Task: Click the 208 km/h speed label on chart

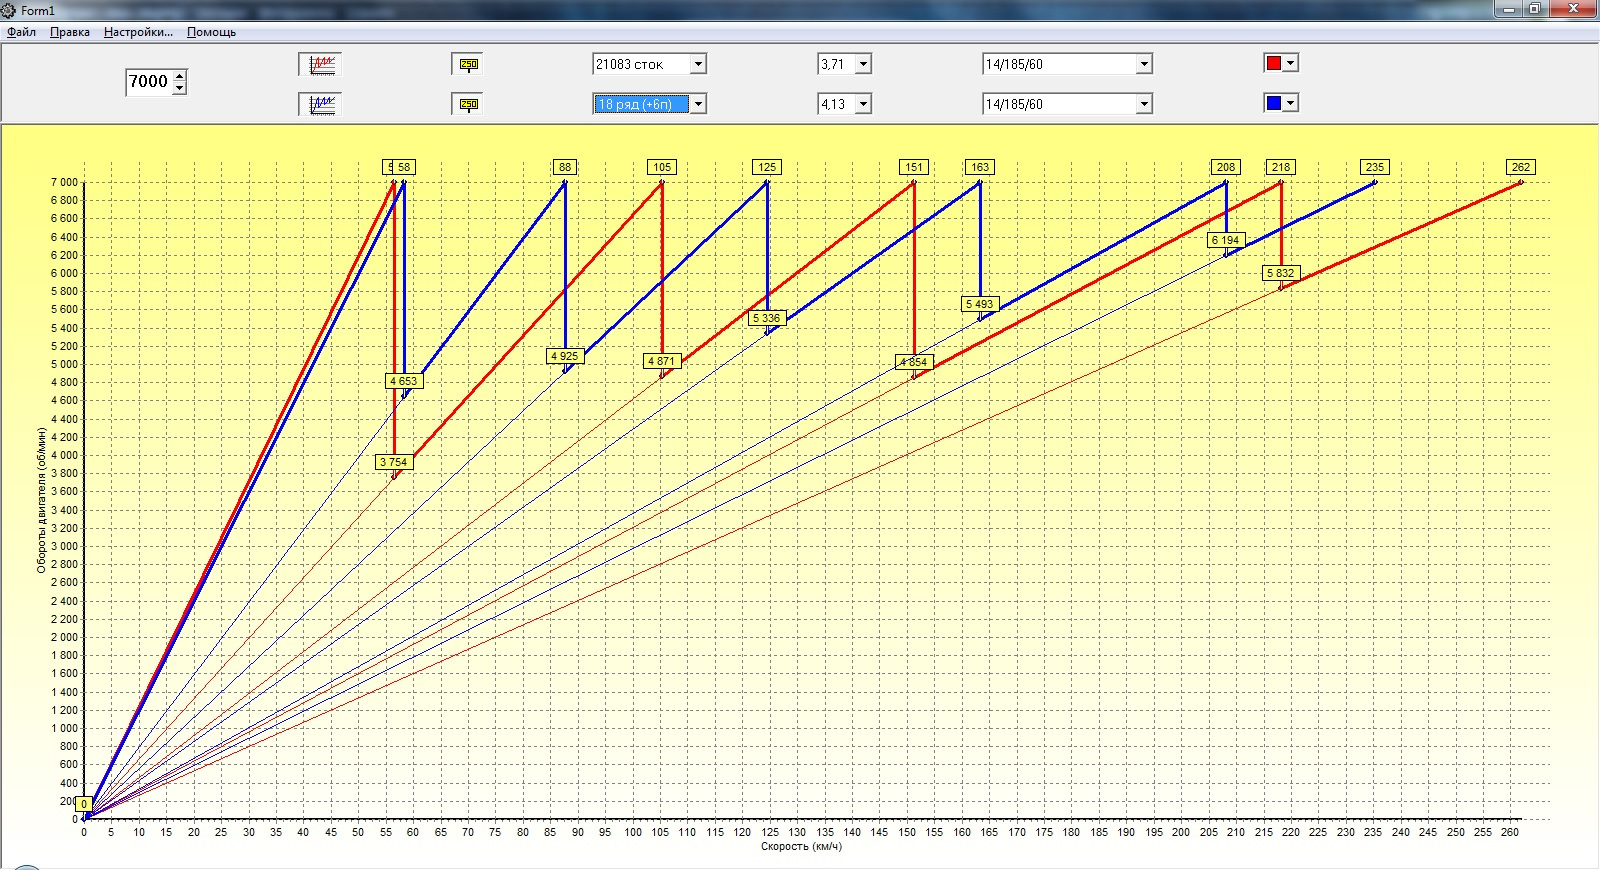Action: tap(1226, 167)
